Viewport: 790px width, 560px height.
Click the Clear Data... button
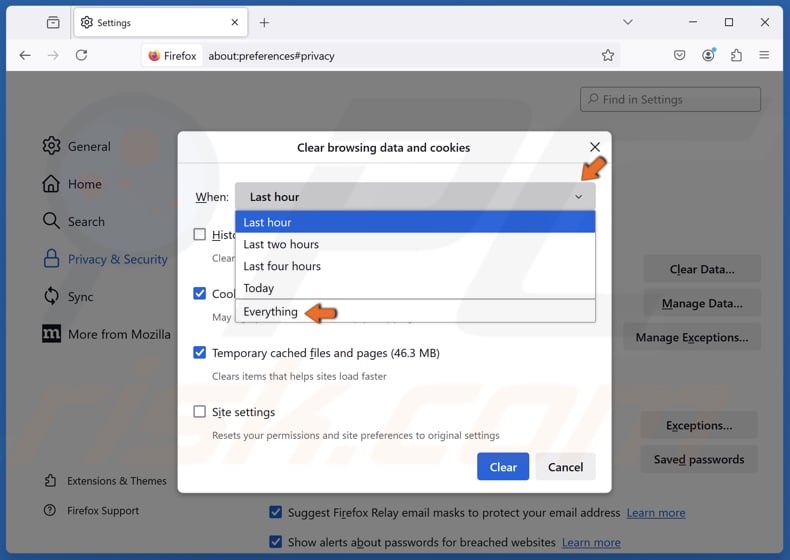click(x=702, y=269)
